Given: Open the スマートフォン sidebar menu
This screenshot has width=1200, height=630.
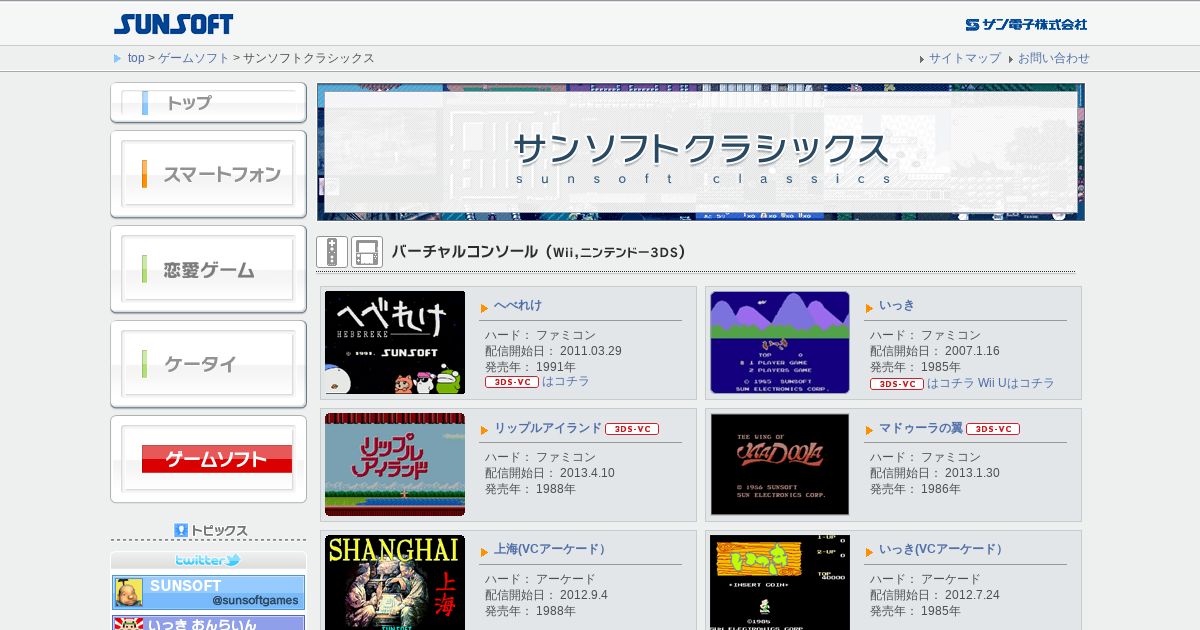Looking at the screenshot, I should 208,174.
